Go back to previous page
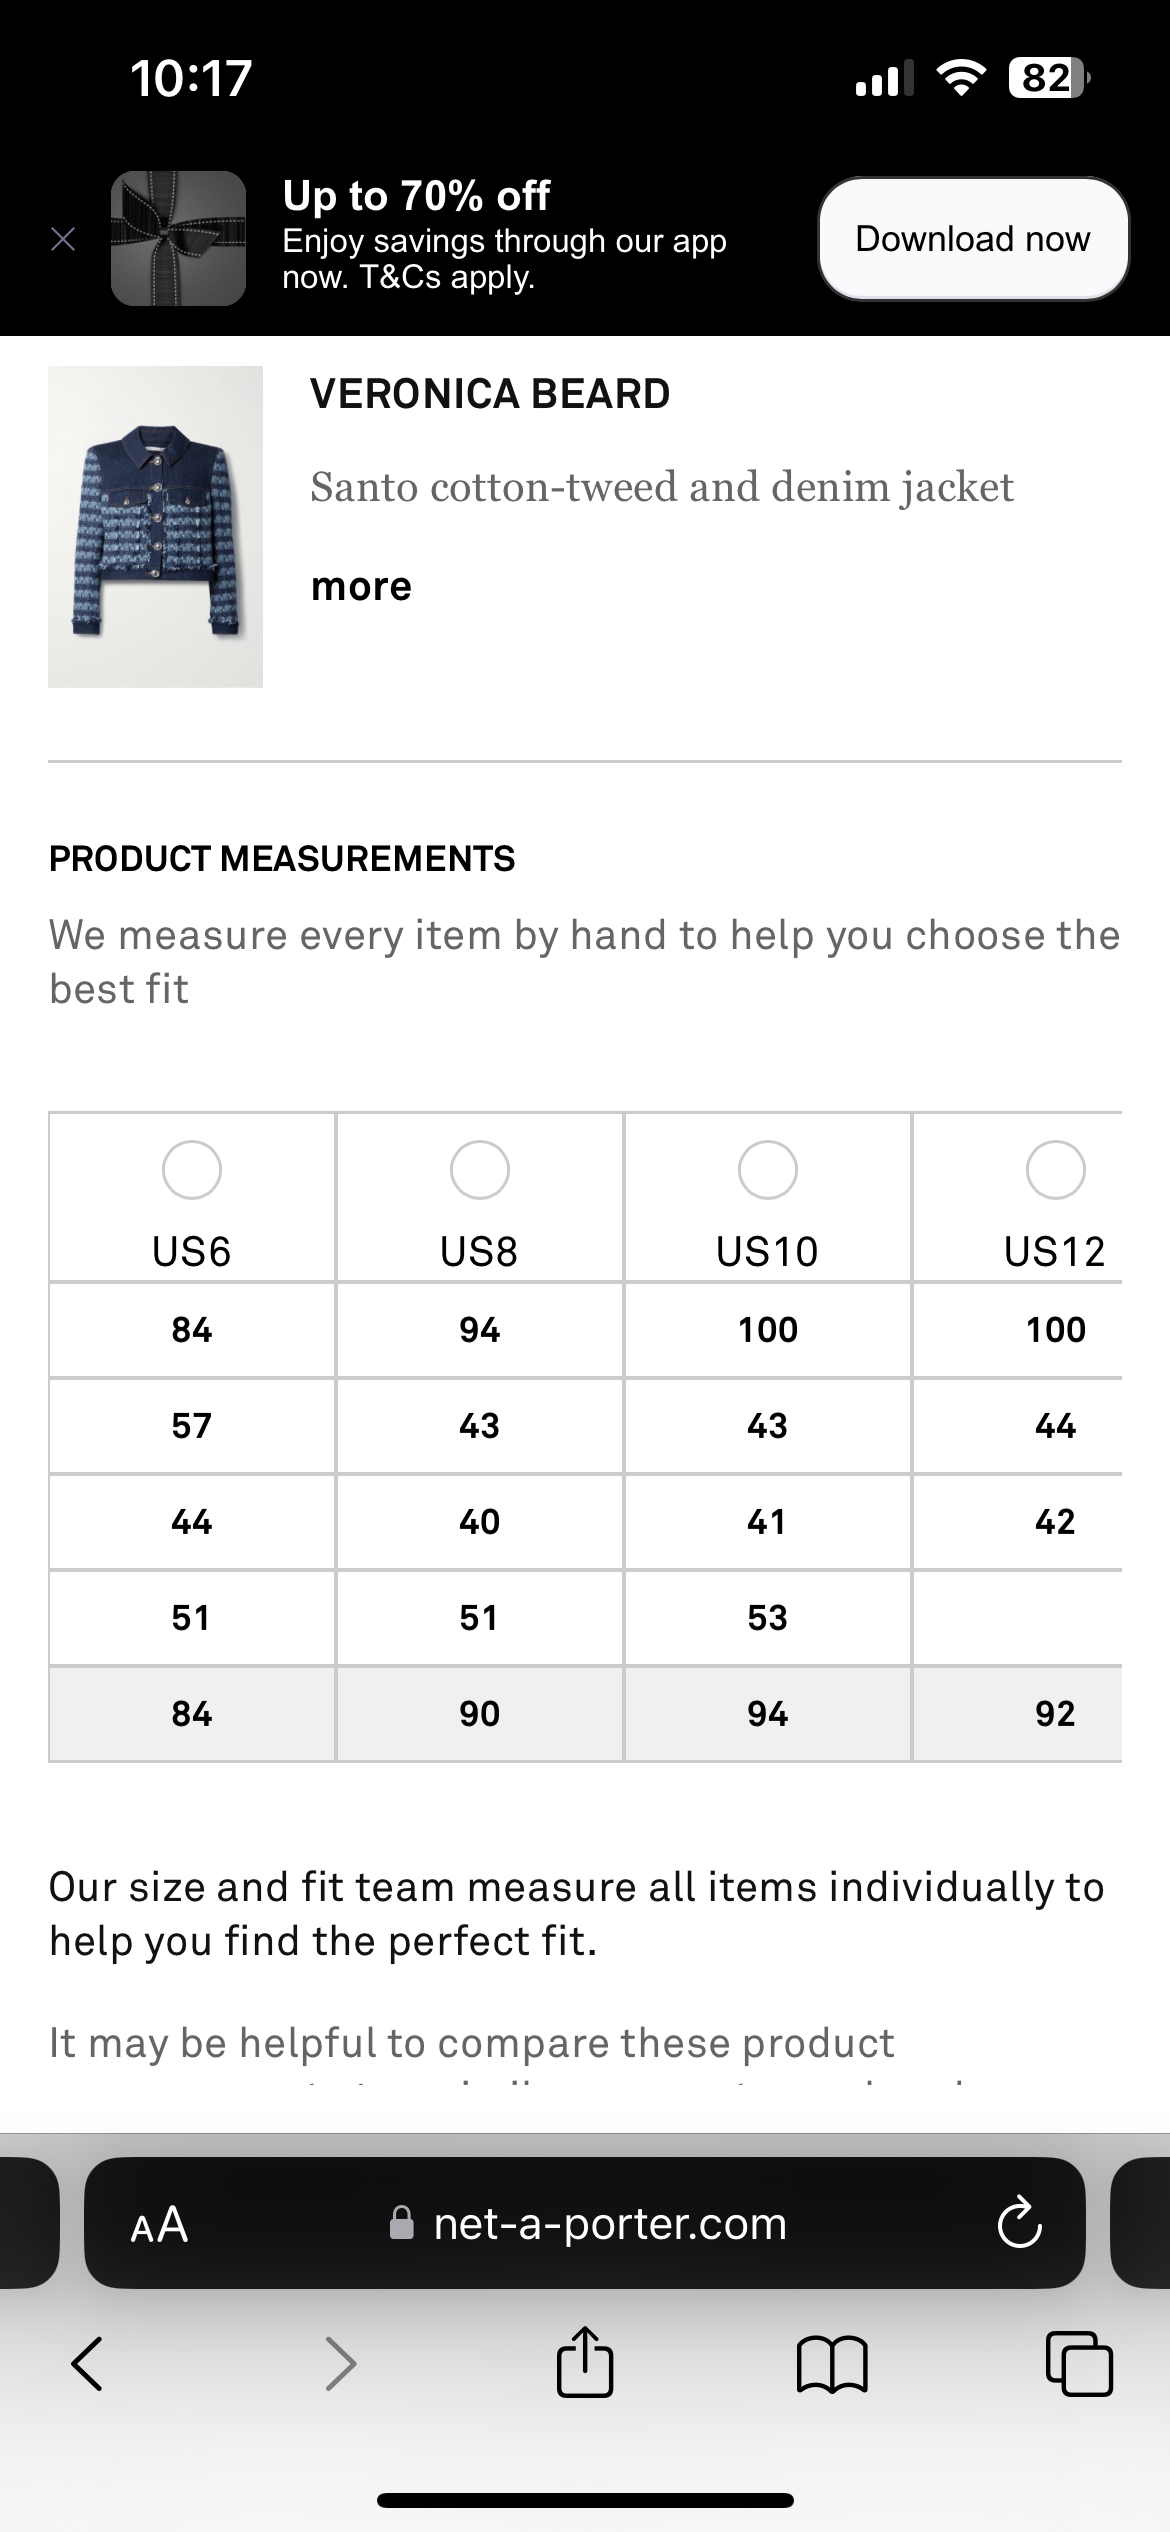1170x2532 pixels. point(87,2364)
